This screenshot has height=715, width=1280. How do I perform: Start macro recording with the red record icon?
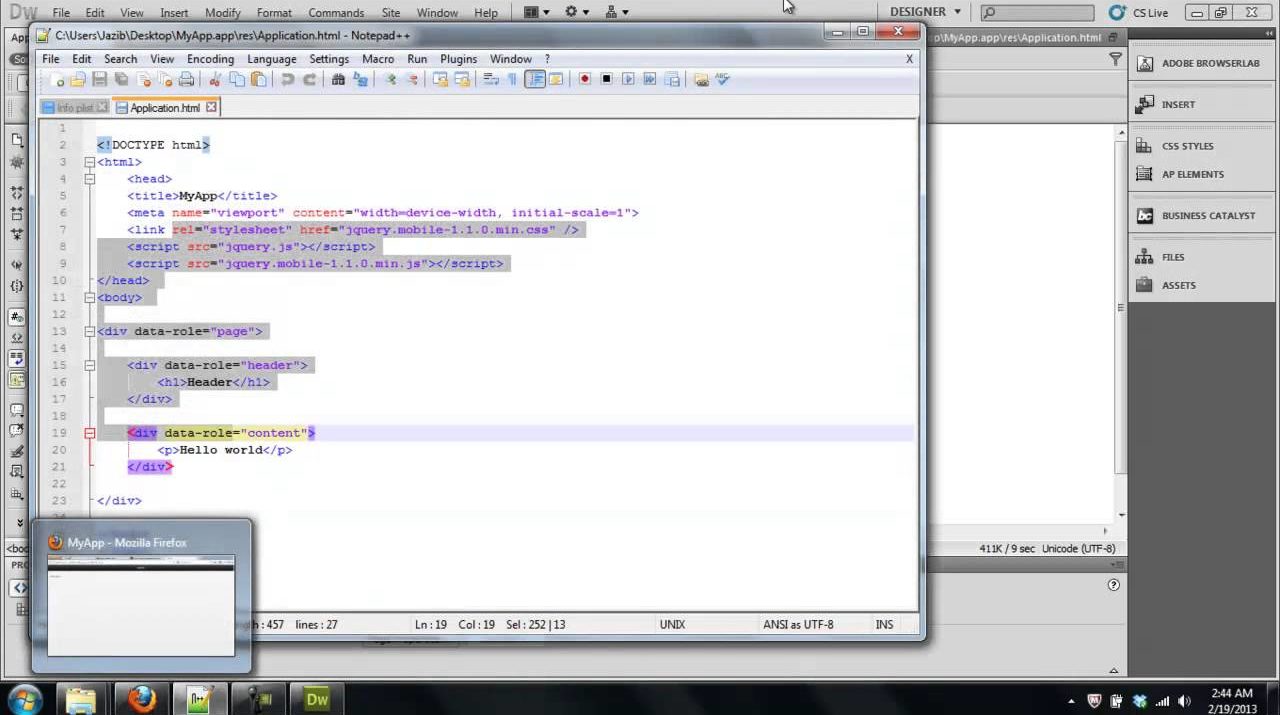click(585, 80)
